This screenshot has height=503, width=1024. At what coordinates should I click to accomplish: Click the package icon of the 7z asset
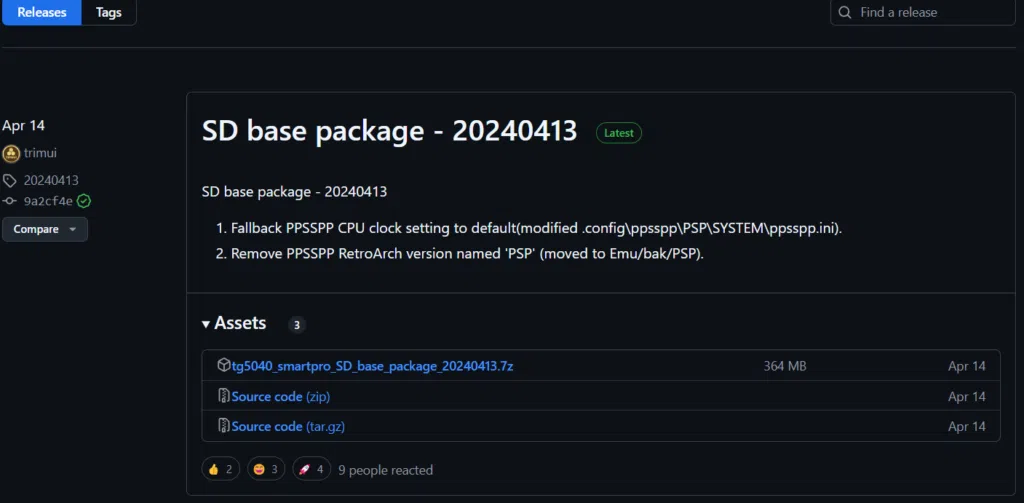pos(224,366)
